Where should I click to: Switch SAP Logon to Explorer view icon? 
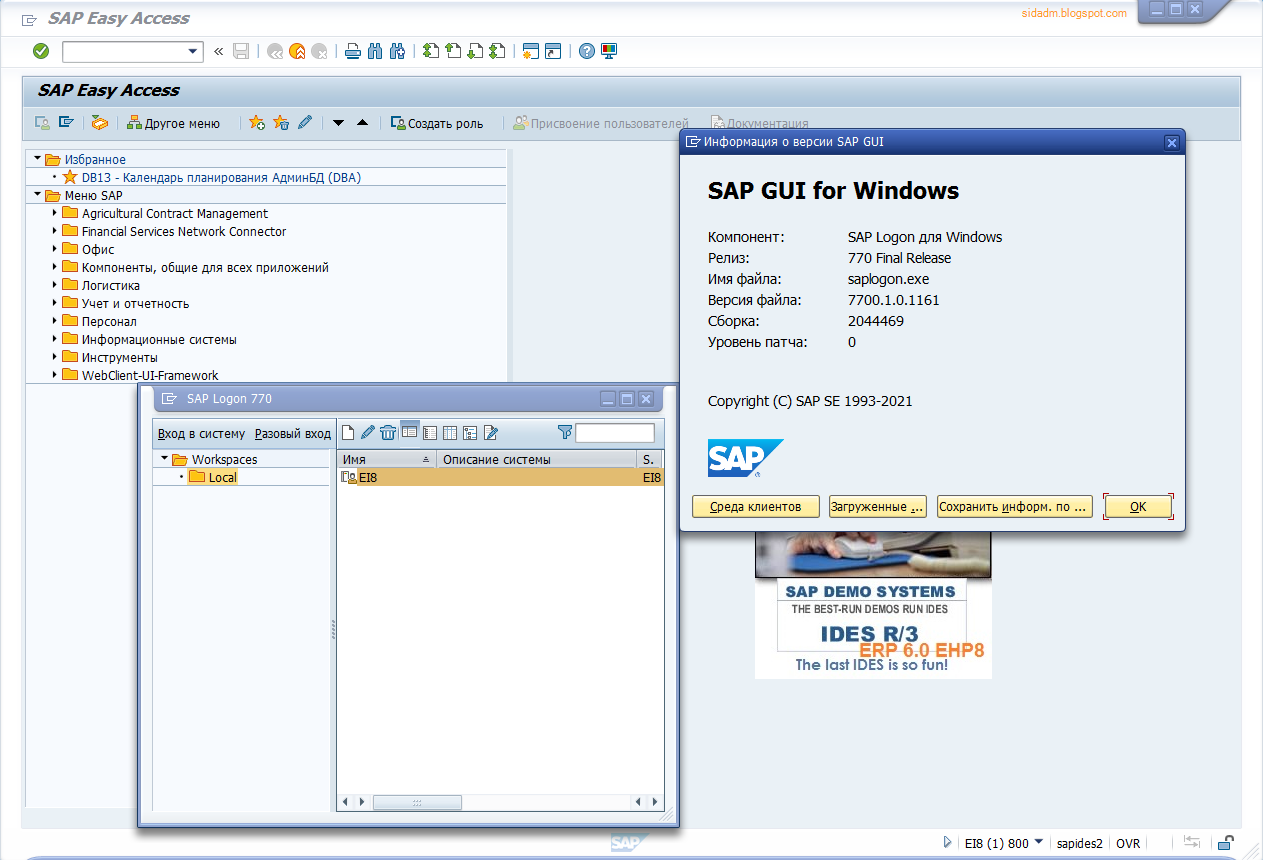[409, 433]
